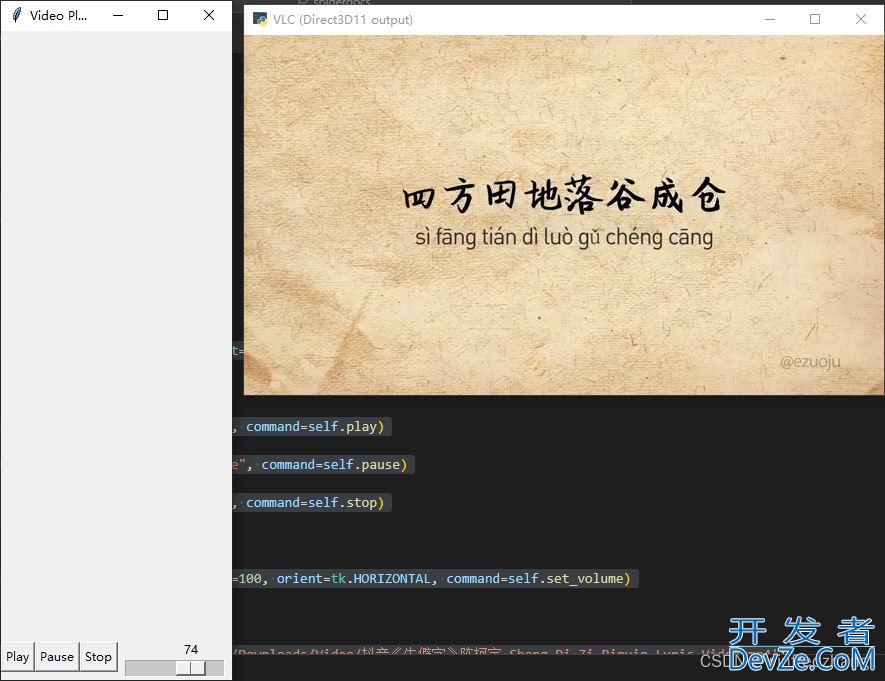This screenshot has height=681, width=885.
Task: Maximize the VLC Direct3D11 output window
Action: [x=815, y=19]
